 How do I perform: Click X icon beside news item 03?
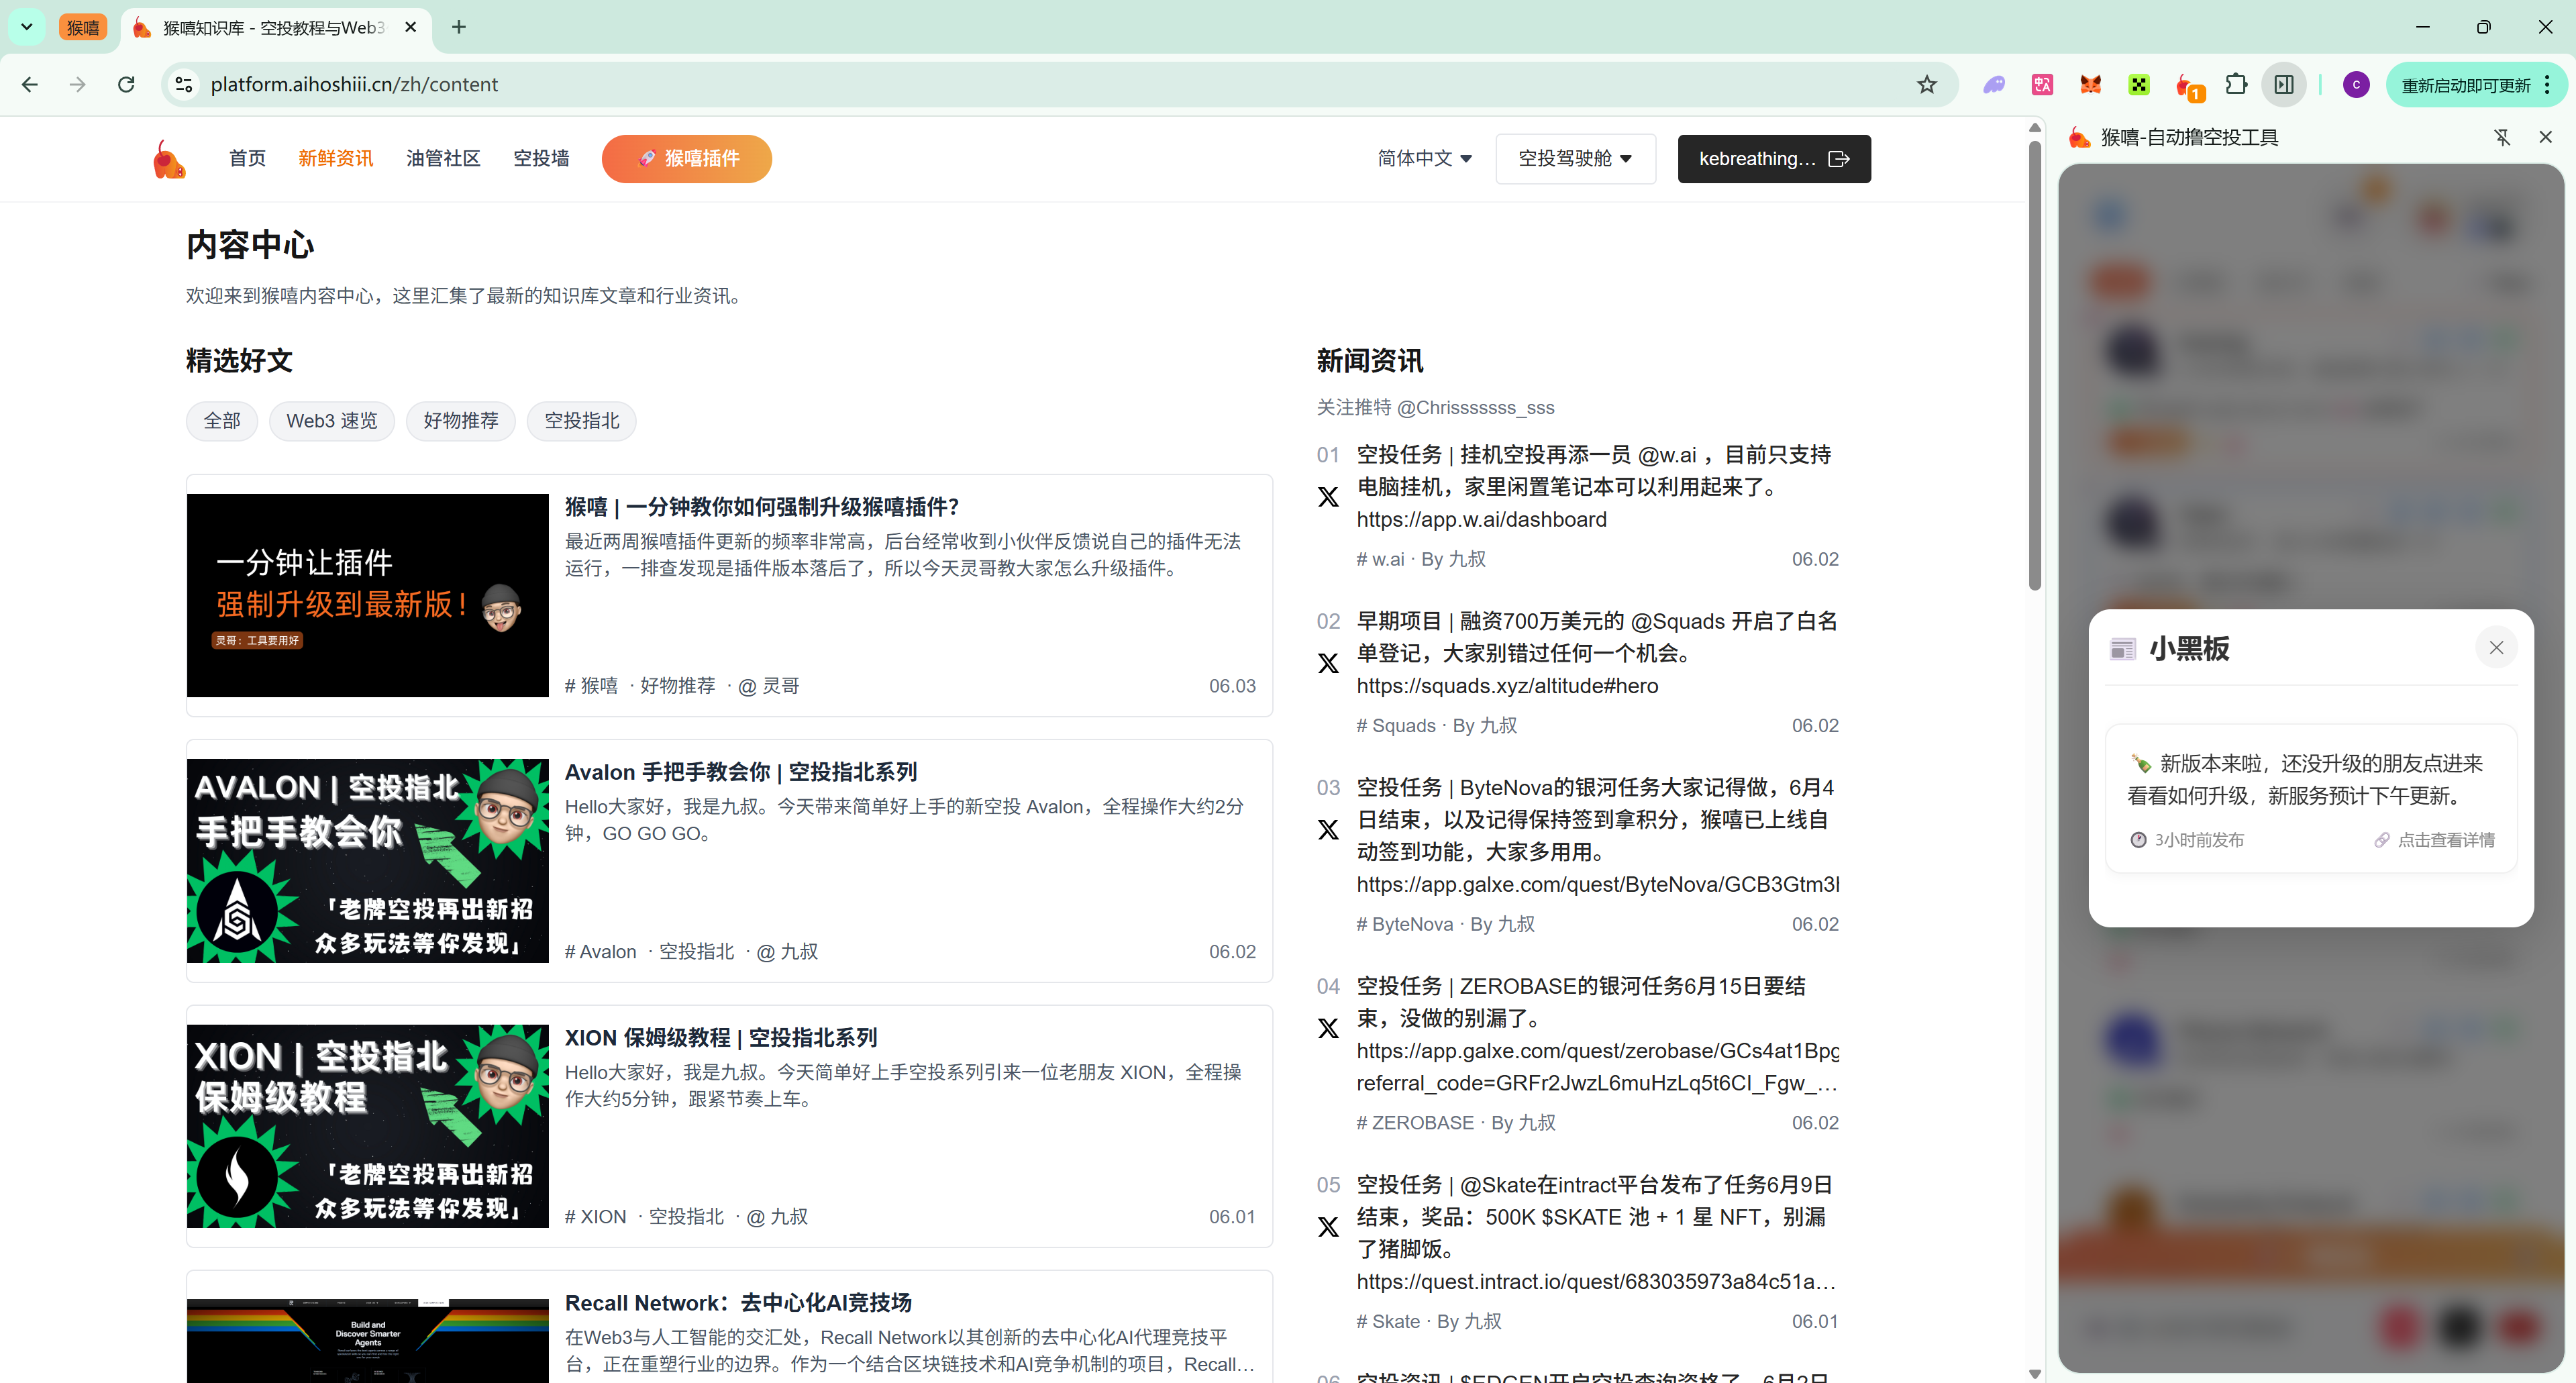point(1328,830)
